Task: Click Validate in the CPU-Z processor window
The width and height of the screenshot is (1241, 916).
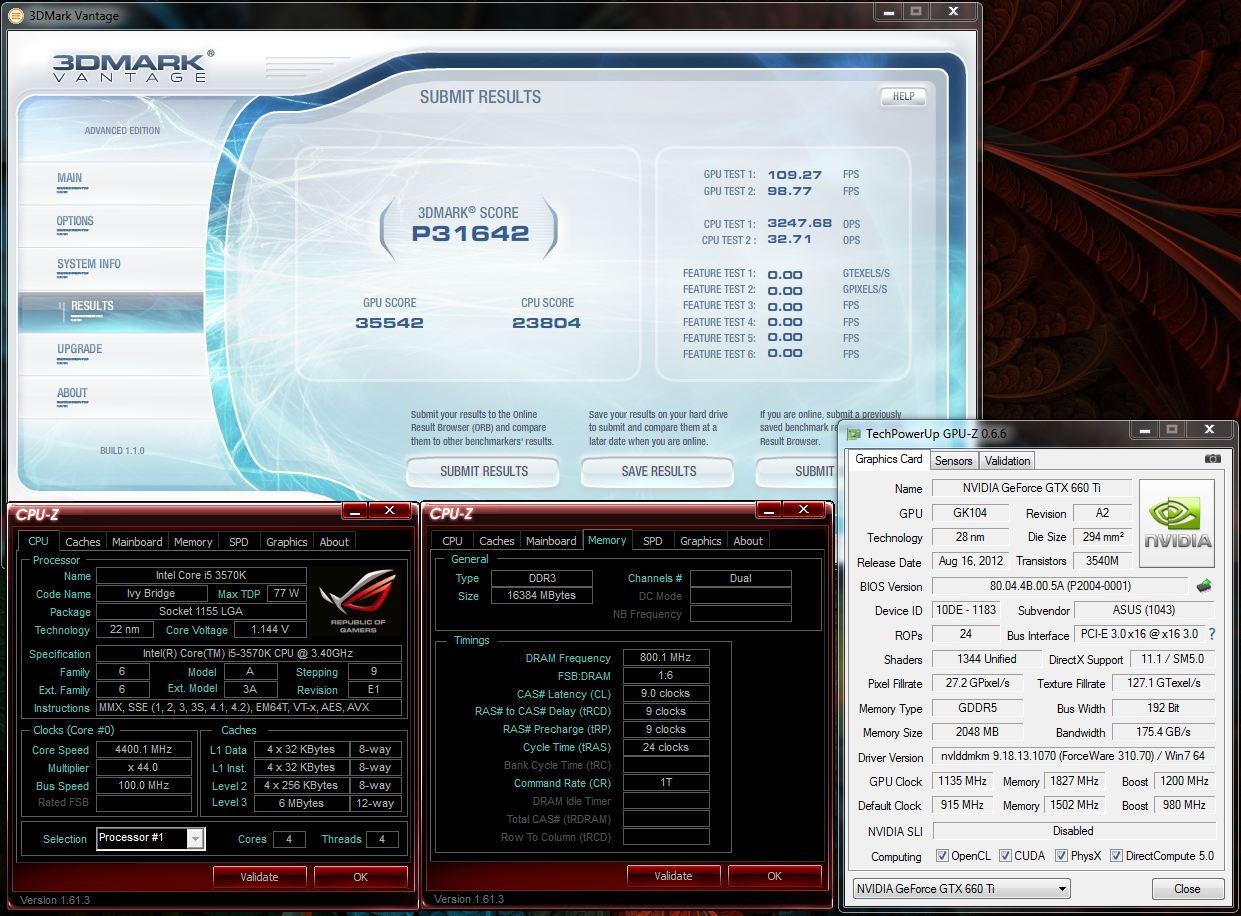Action: (x=259, y=877)
